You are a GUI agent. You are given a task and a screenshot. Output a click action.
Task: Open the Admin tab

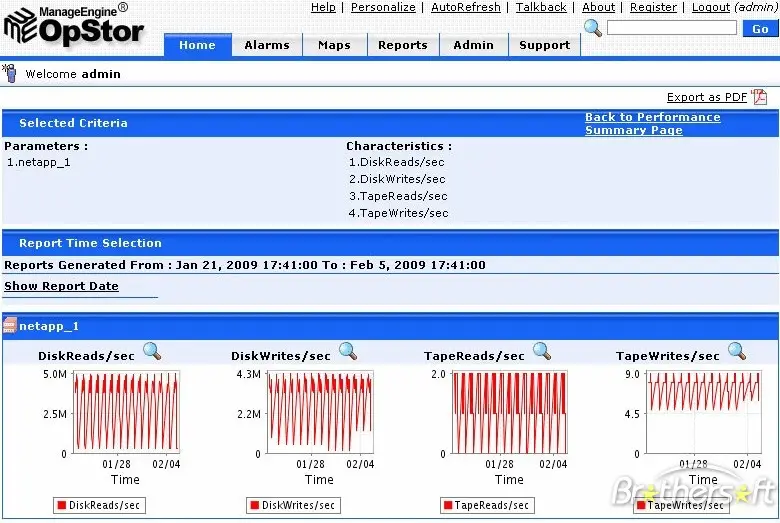coord(474,45)
